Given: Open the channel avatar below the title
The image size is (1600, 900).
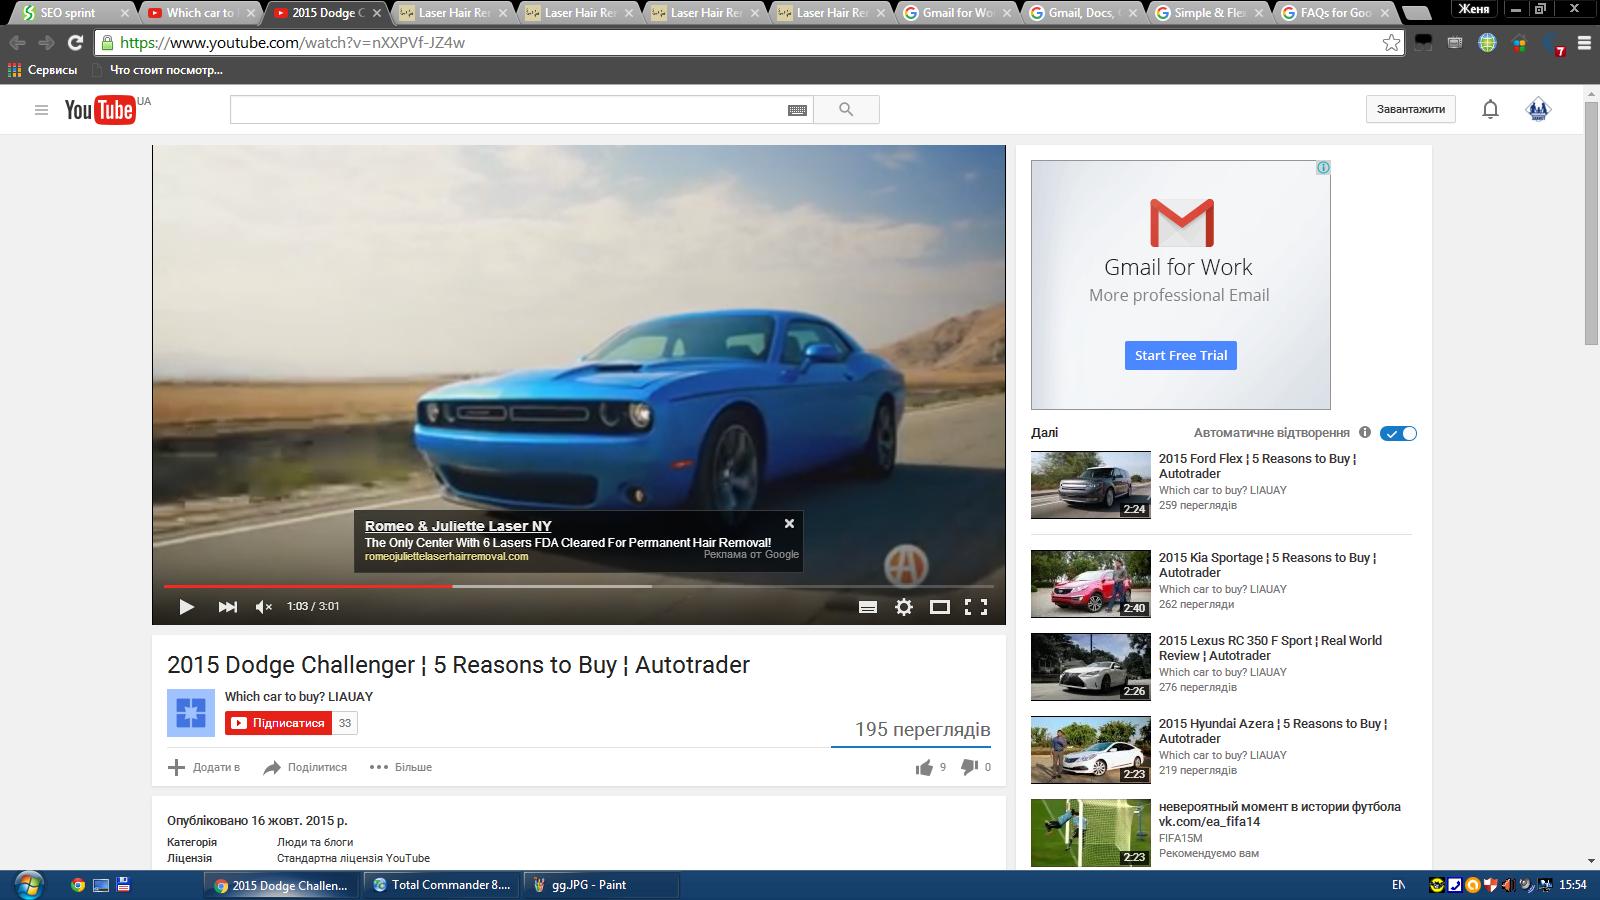Looking at the screenshot, I should point(191,713).
